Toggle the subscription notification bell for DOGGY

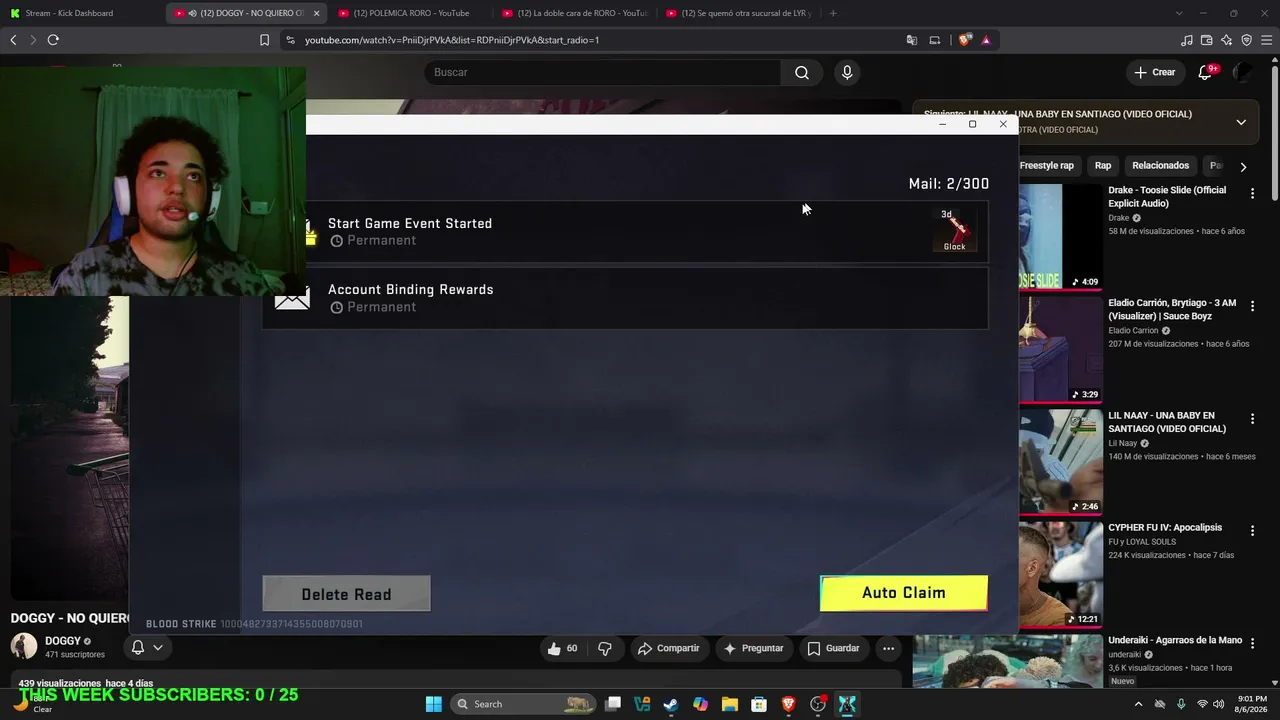[146, 647]
